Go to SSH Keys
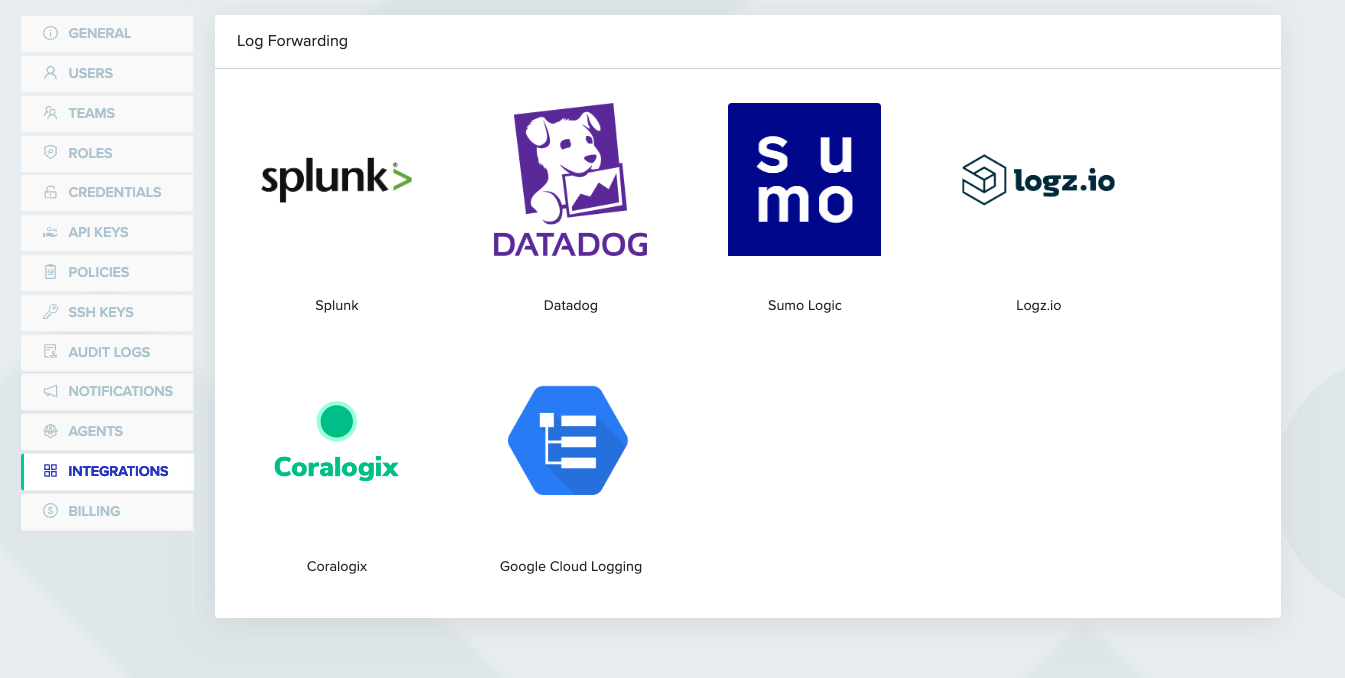Viewport: 1345px width, 678px height. [x=107, y=312]
